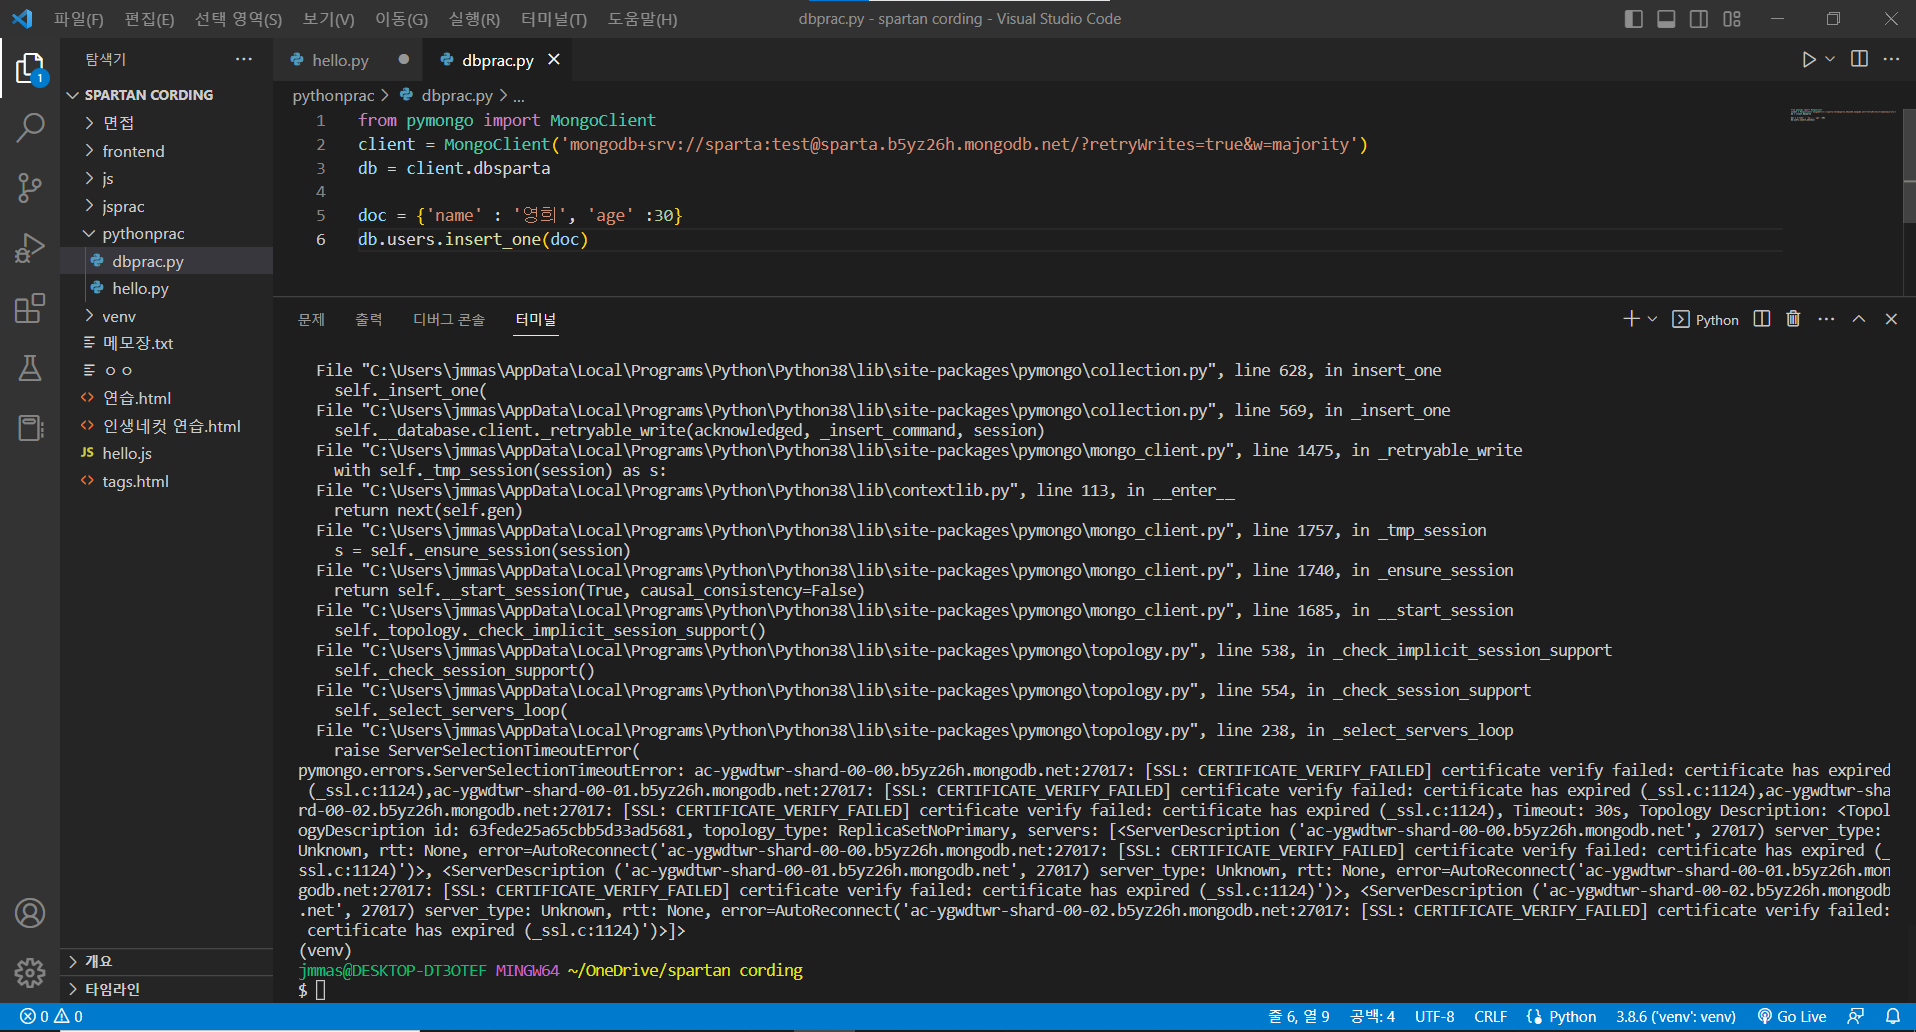Viewport: 1916px width, 1032px height.
Task: Switch to the hello.py editor tab
Action: pyautogui.click(x=348, y=60)
